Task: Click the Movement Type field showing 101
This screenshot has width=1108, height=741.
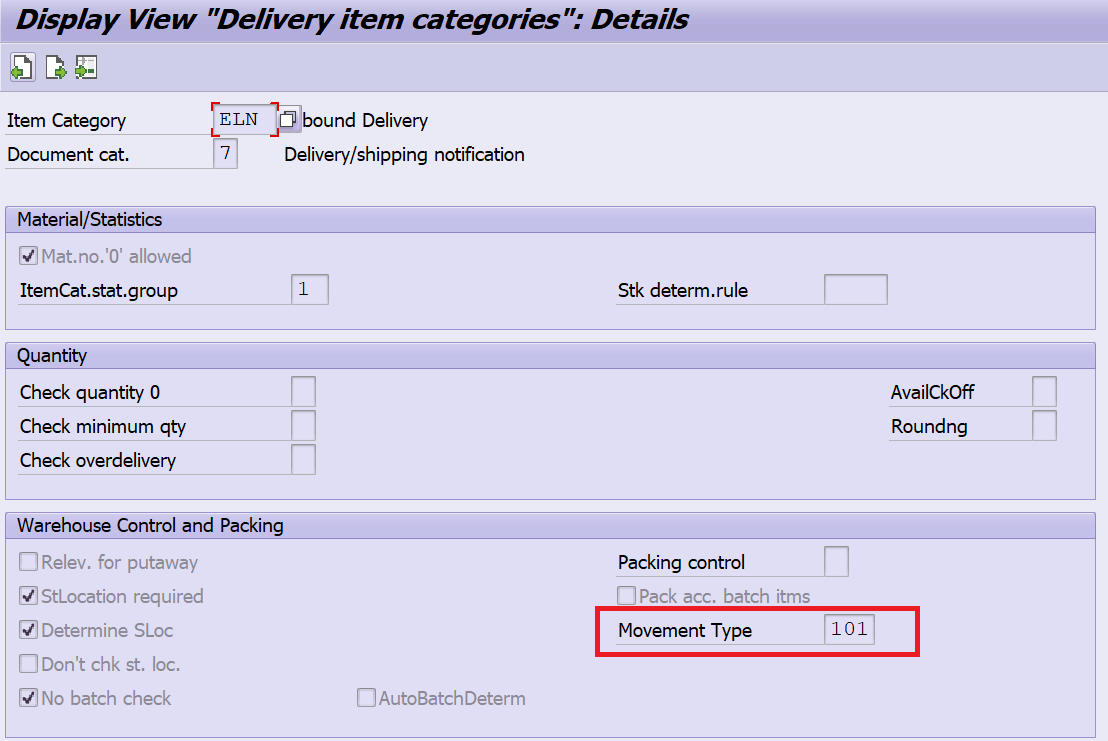Action: coord(849,630)
